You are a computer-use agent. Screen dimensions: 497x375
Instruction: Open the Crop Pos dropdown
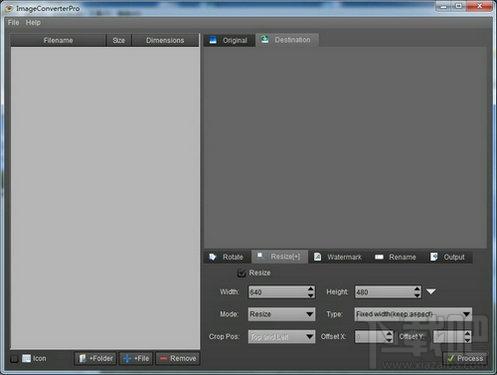pos(282,337)
